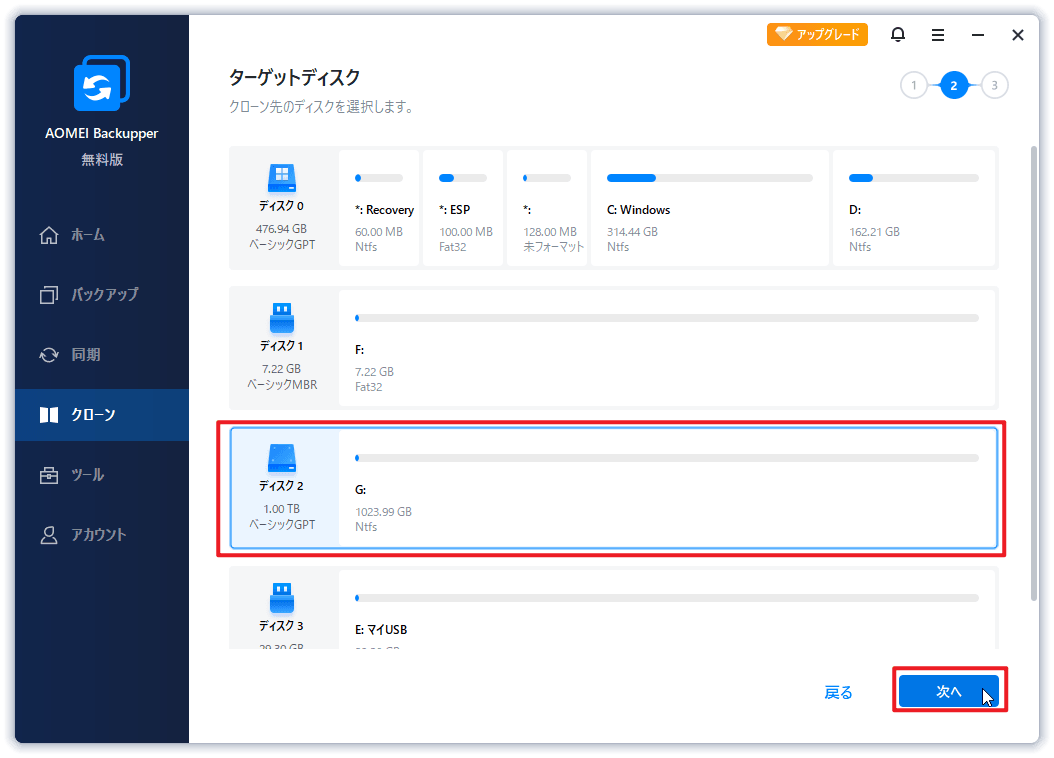Click the 次へ button

point(948,691)
